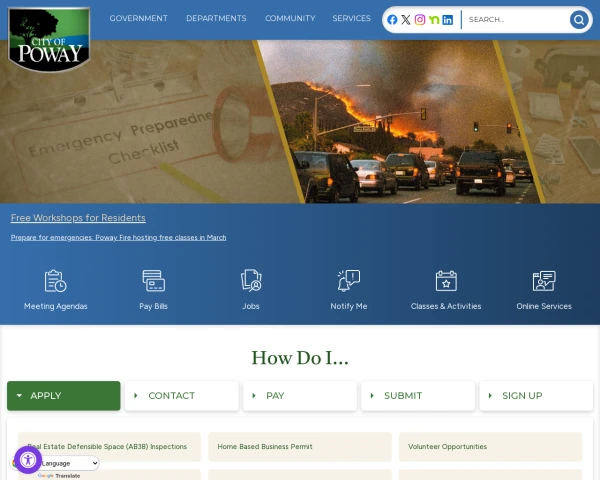Open the Notify Me bell icon
The height and width of the screenshot is (480, 600).
349,281
